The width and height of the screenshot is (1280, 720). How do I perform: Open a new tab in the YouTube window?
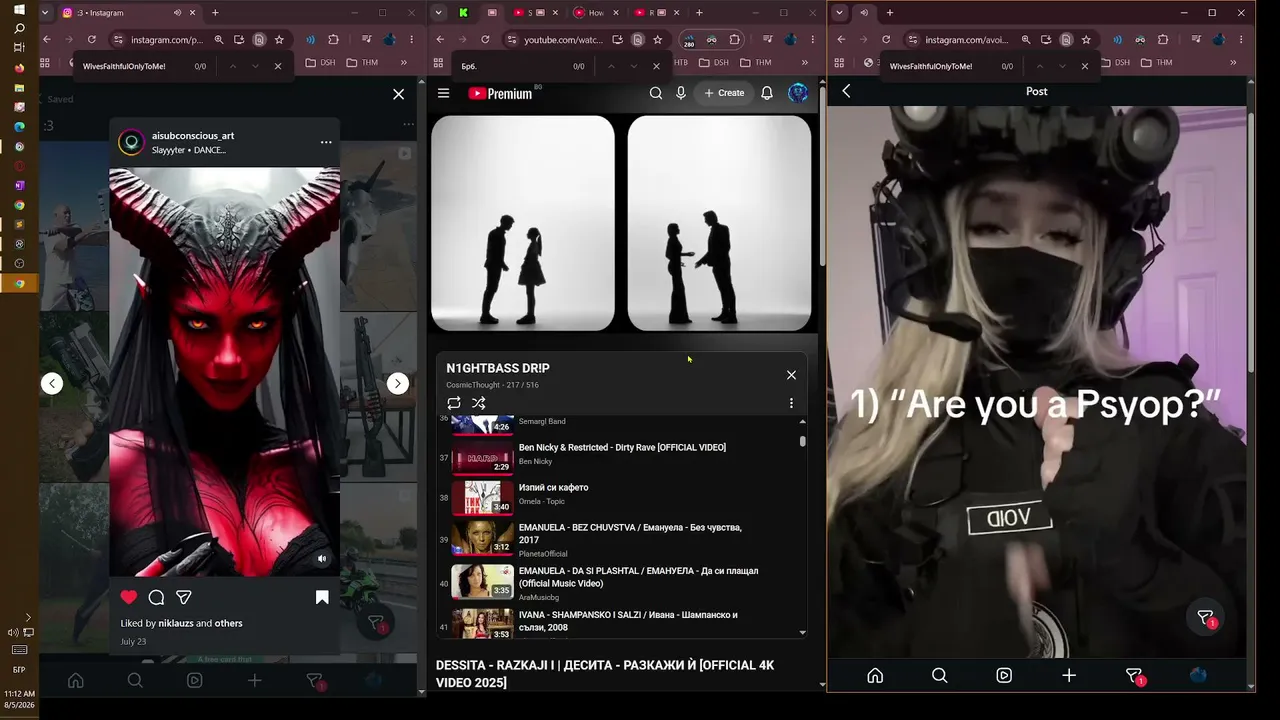pyautogui.click(x=699, y=13)
